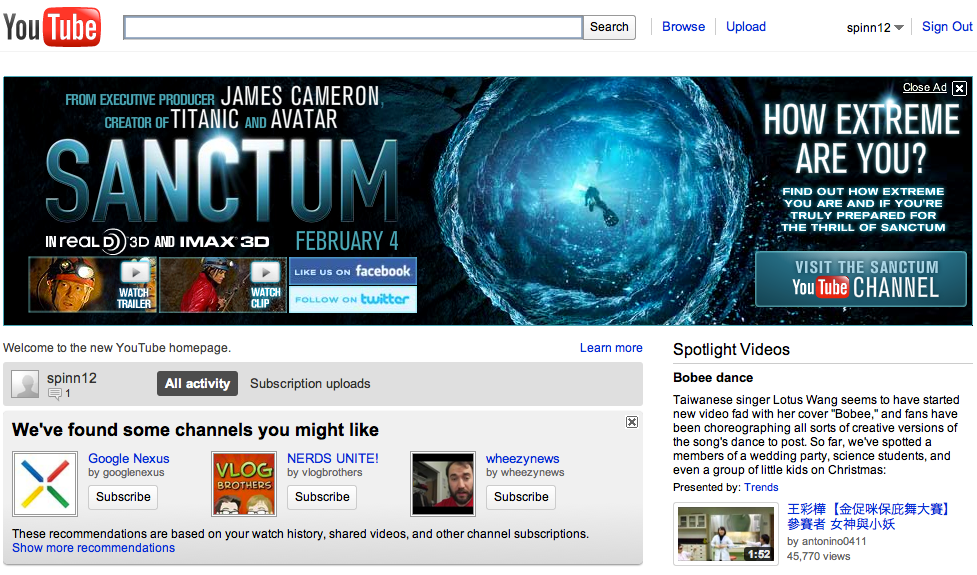Click the spinn12 profile avatar

click(x=26, y=384)
